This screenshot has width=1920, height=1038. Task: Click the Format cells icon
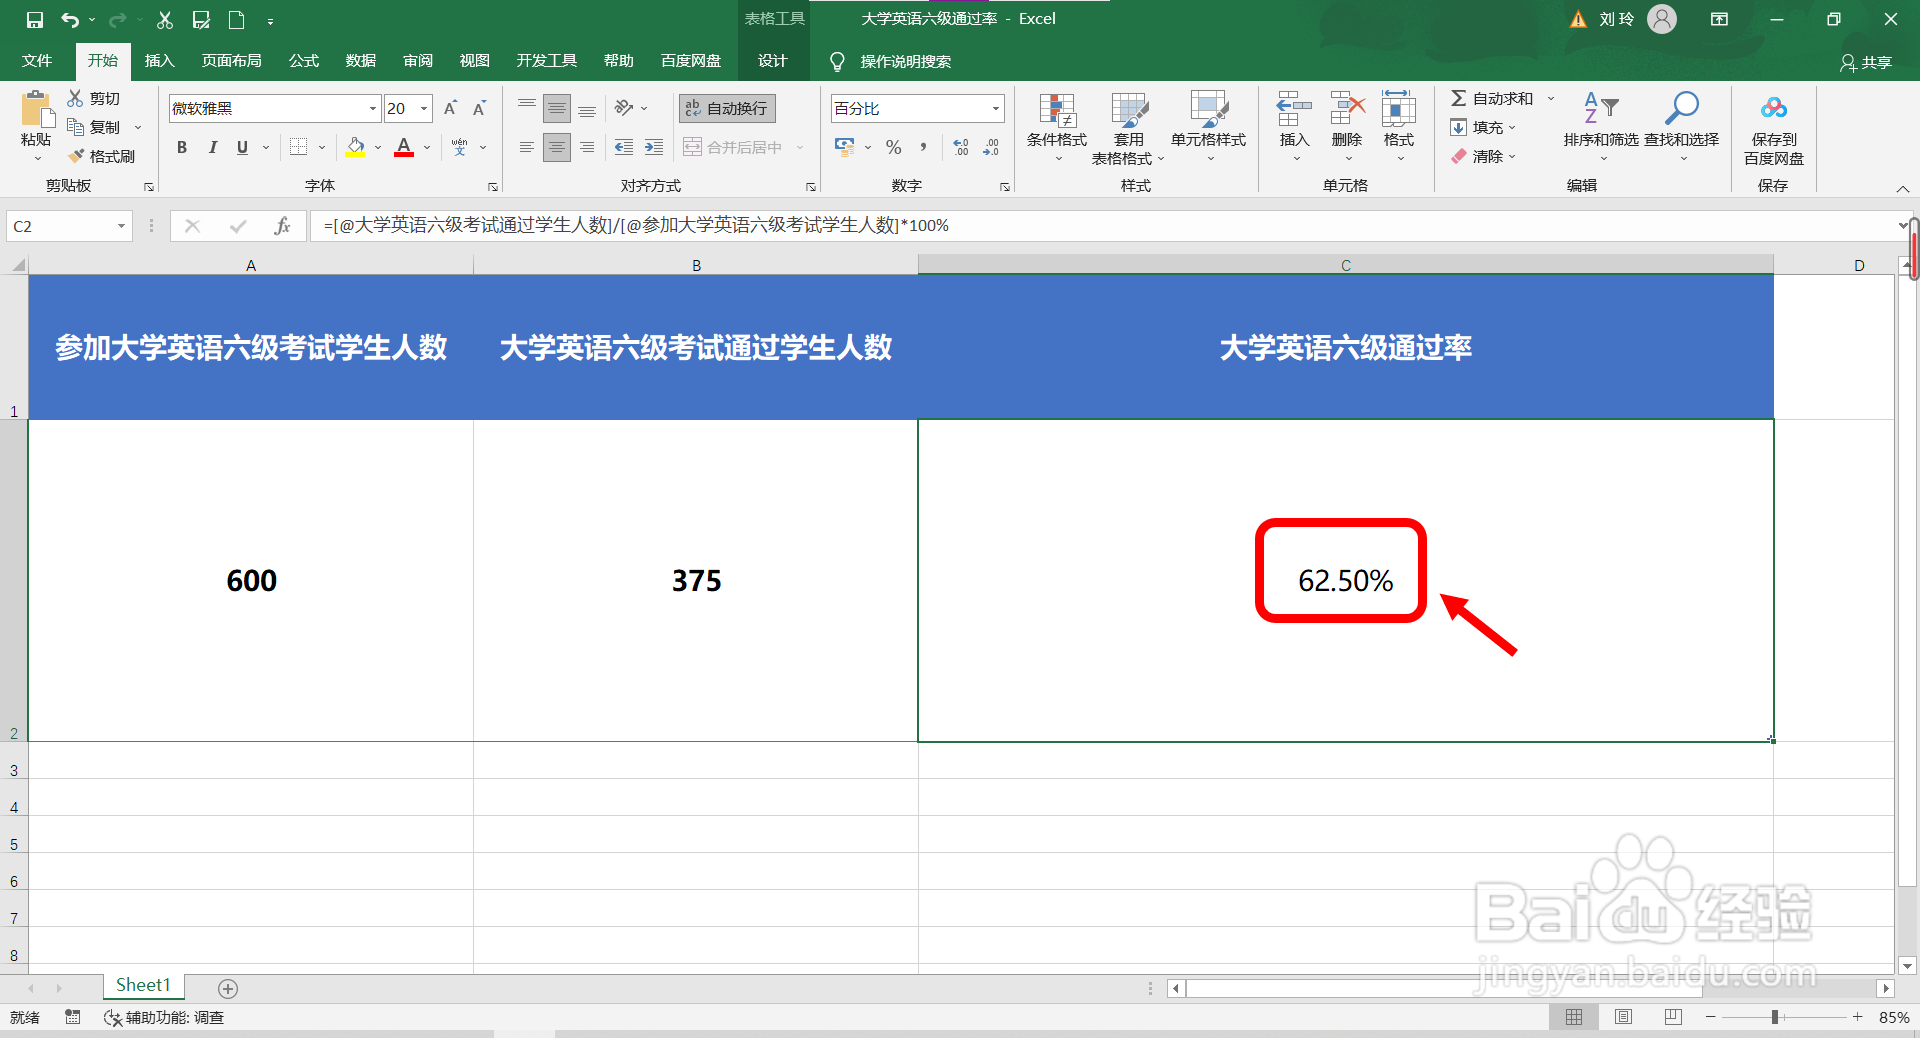(1398, 109)
